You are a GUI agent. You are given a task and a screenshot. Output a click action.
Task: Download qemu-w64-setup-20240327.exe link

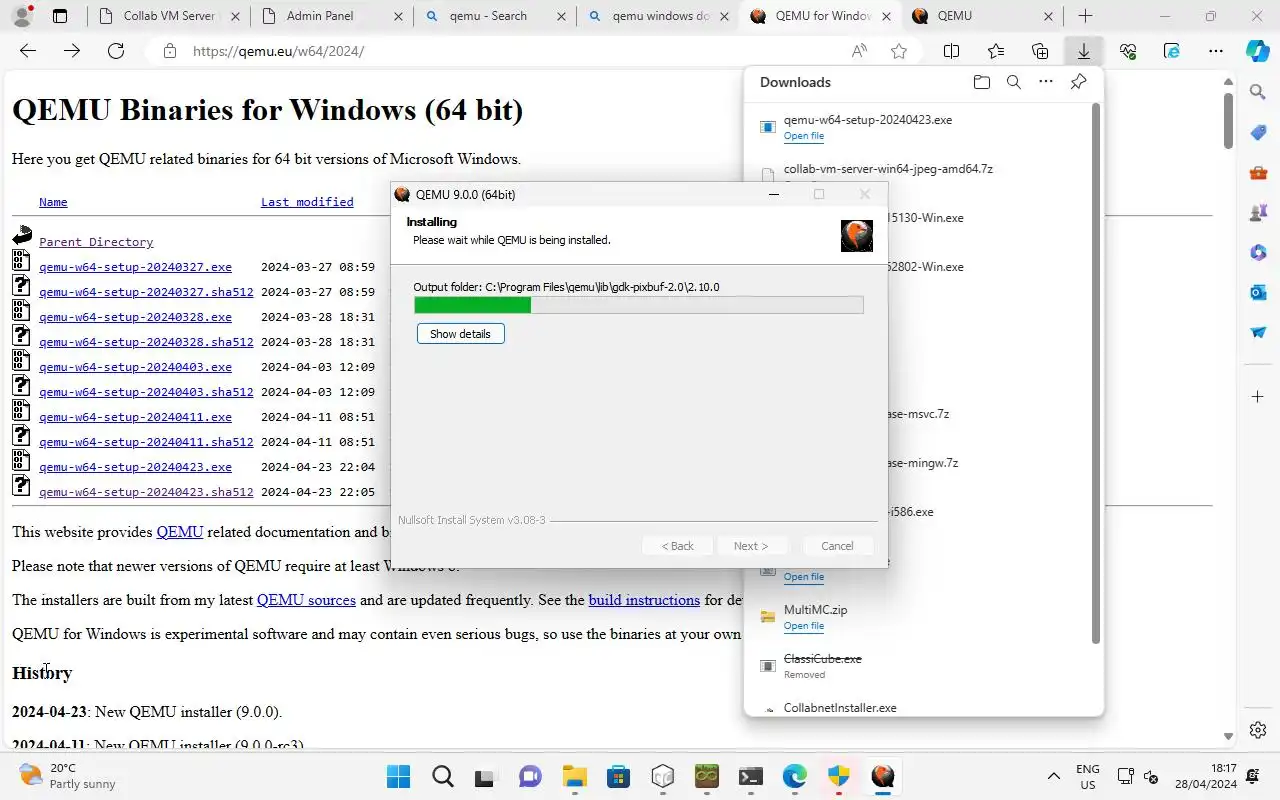pos(135,267)
